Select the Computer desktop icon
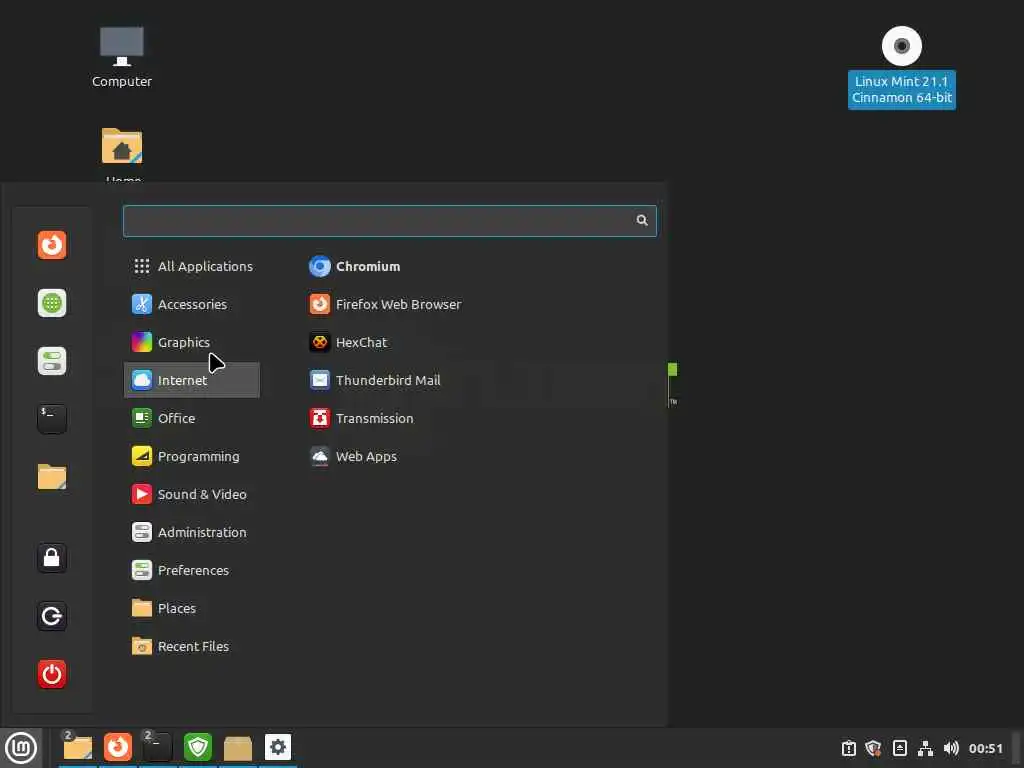The width and height of the screenshot is (1024, 768). 121,57
